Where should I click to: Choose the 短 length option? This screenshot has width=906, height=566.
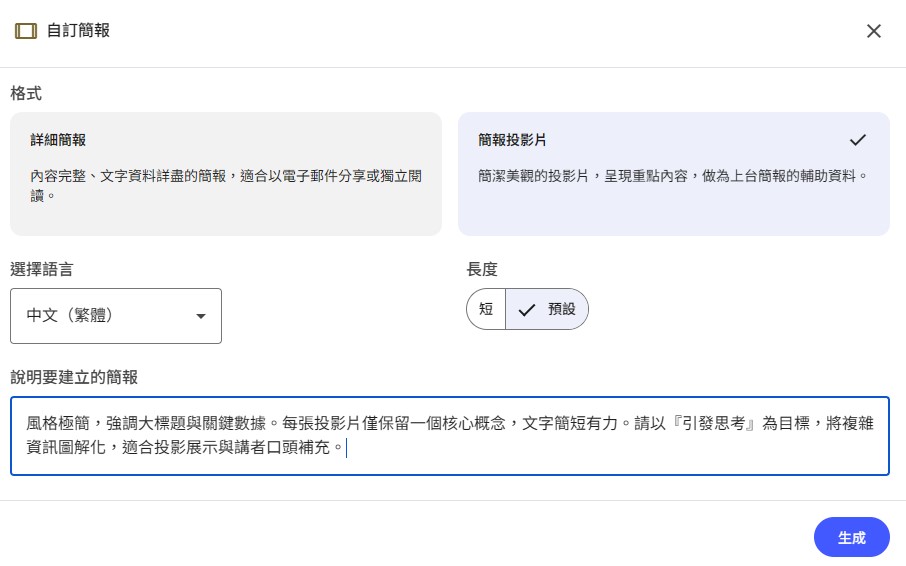tap(486, 309)
